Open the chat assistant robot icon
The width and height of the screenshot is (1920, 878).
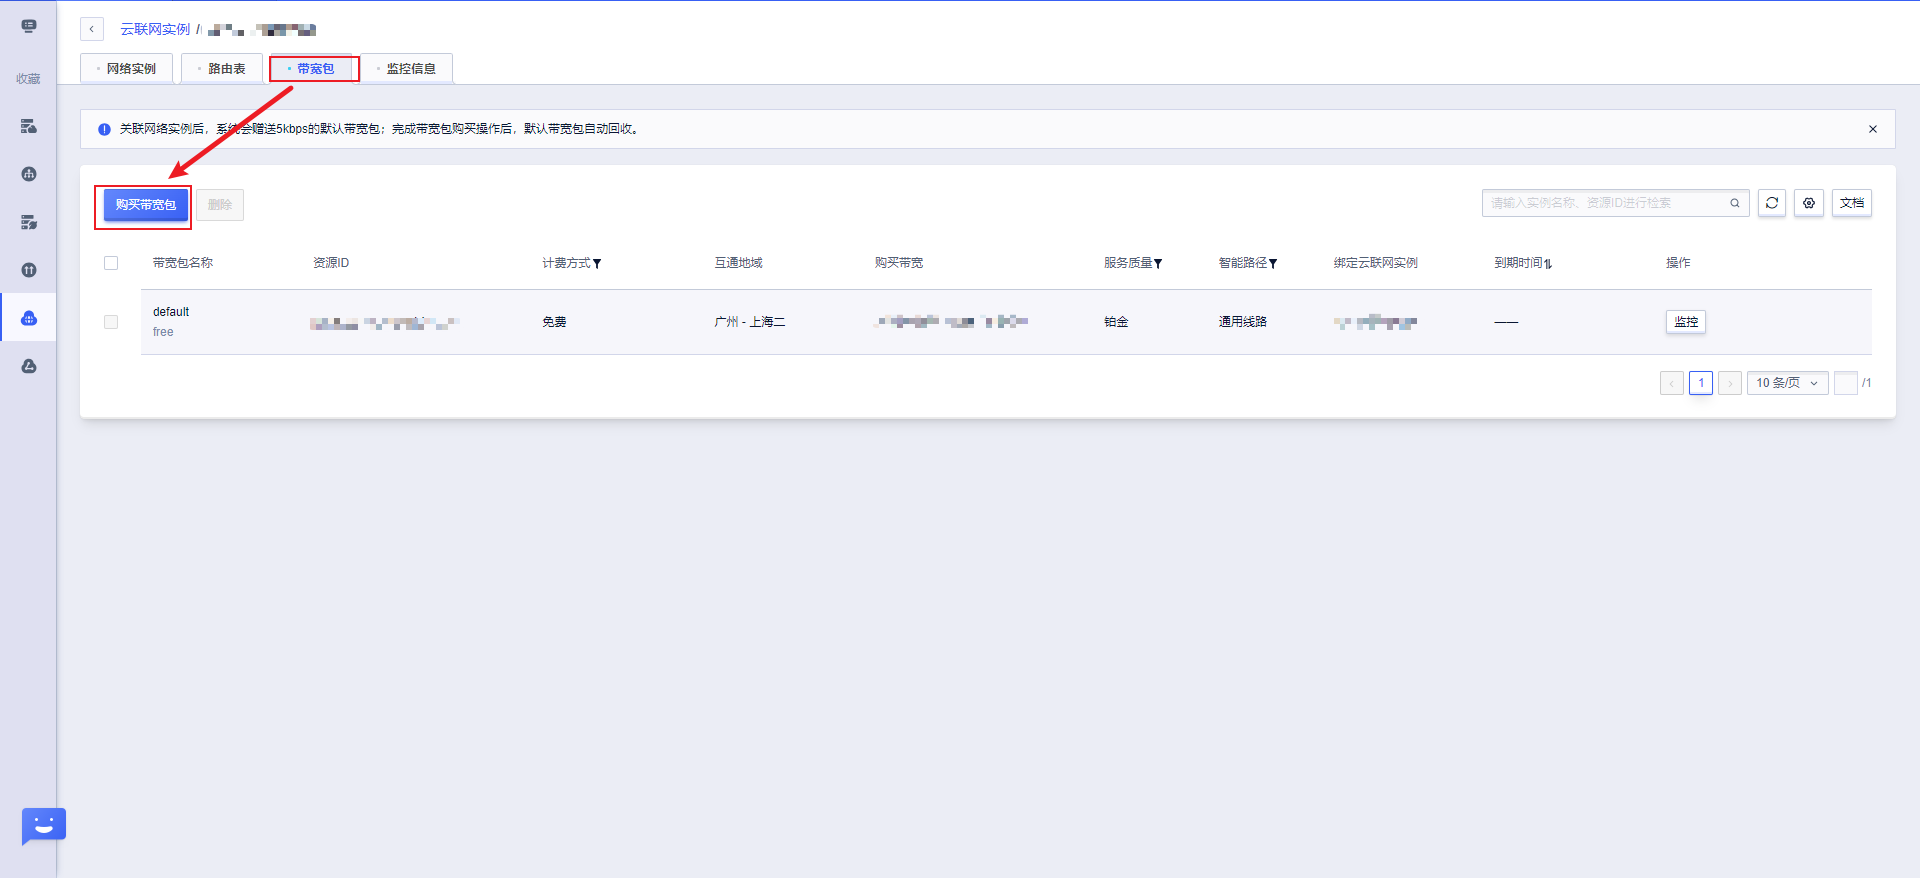pos(43,825)
